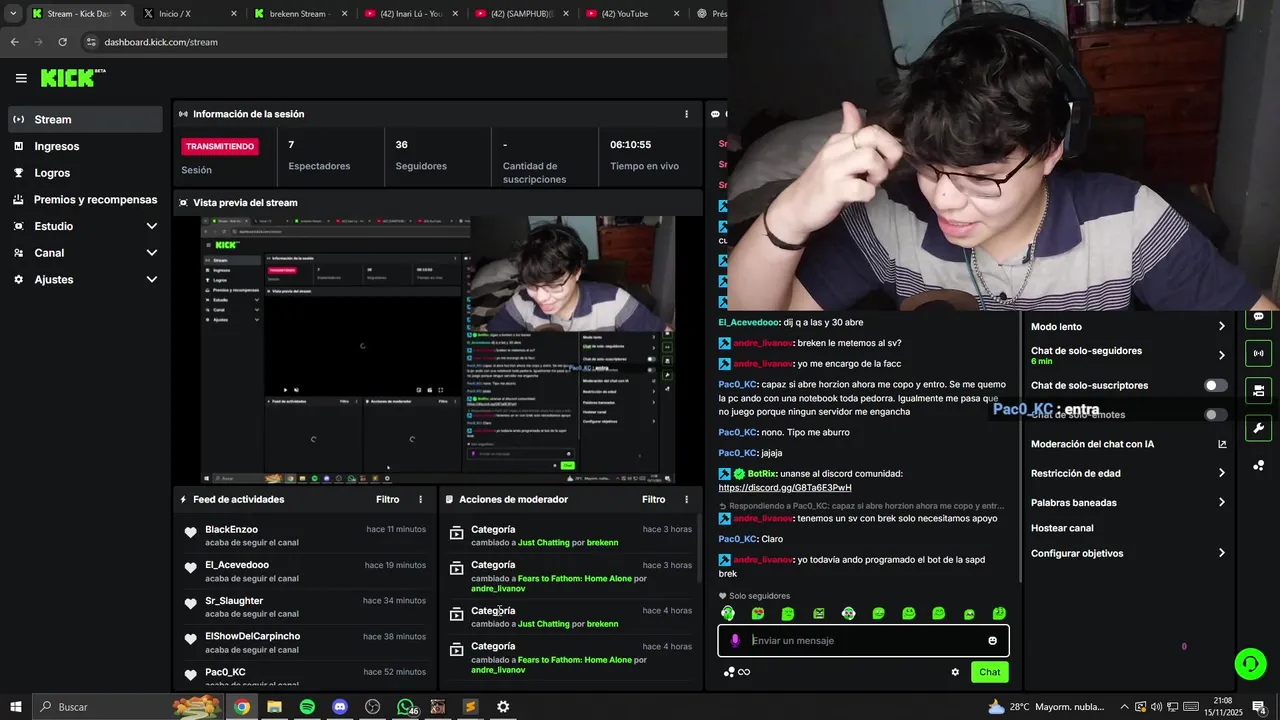
Task: Click the stream preview thumbnail
Action: click(x=438, y=350)
